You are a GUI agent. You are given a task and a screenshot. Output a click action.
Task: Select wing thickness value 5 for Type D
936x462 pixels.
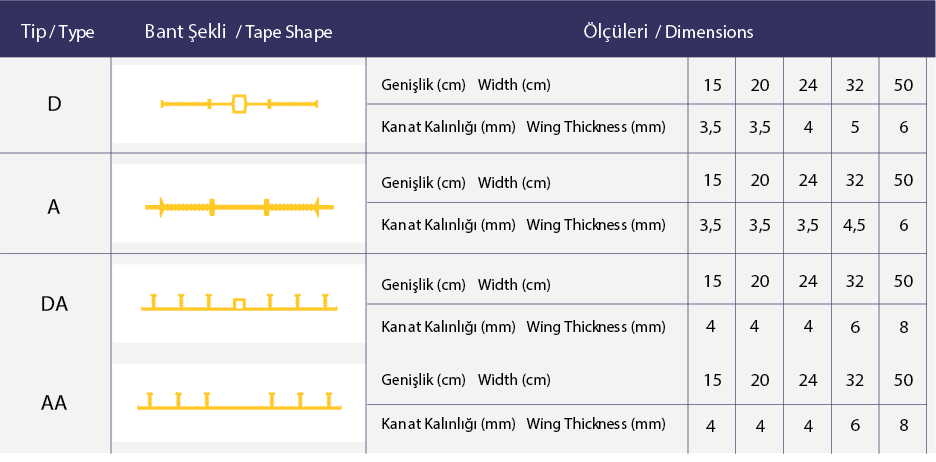(854, 127)
